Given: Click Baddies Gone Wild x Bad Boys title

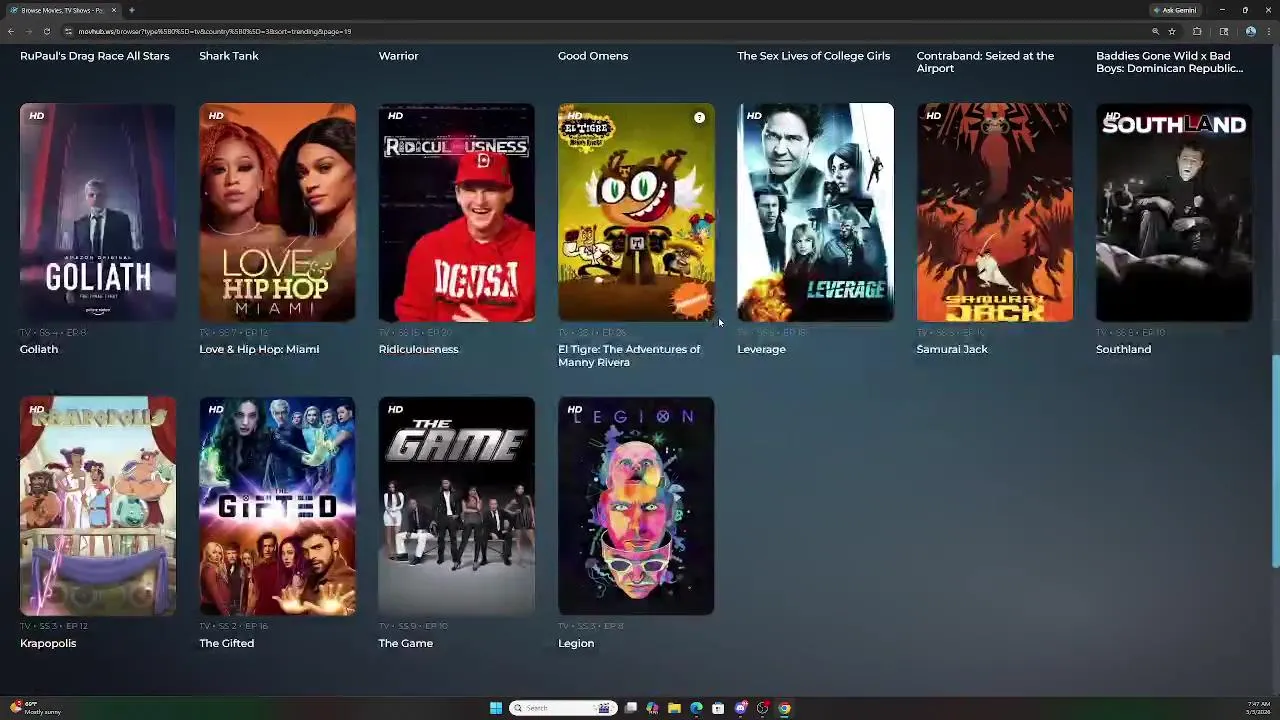Looking at the screenshot, I should [x=1169, y=62].
